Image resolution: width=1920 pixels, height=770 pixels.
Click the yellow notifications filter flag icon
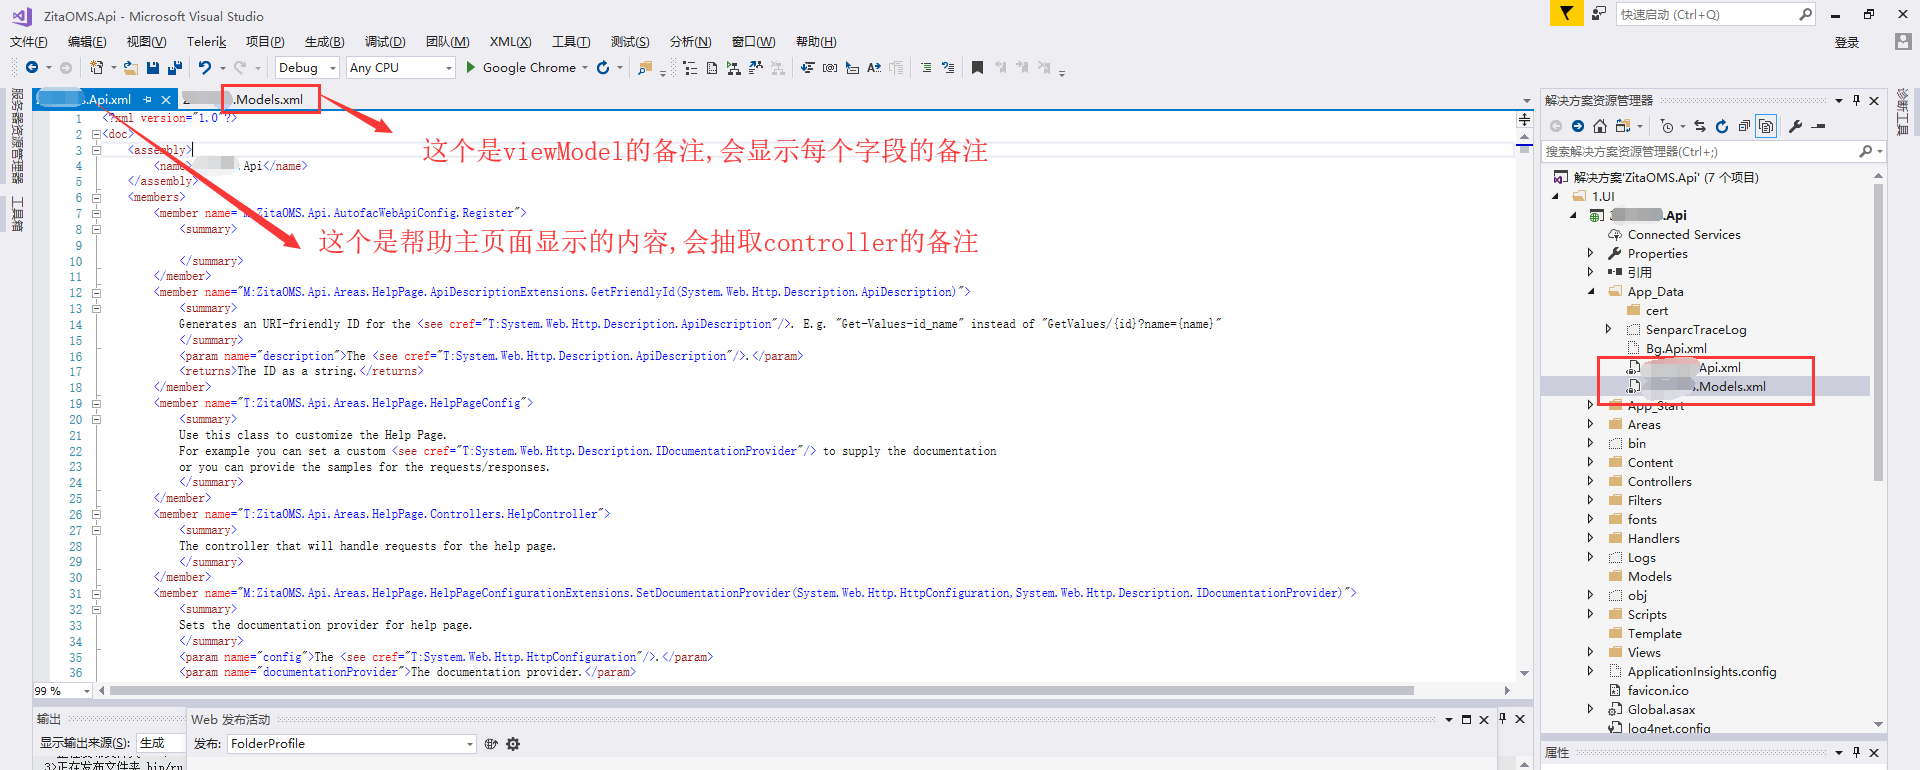(x=1566, y=13)
